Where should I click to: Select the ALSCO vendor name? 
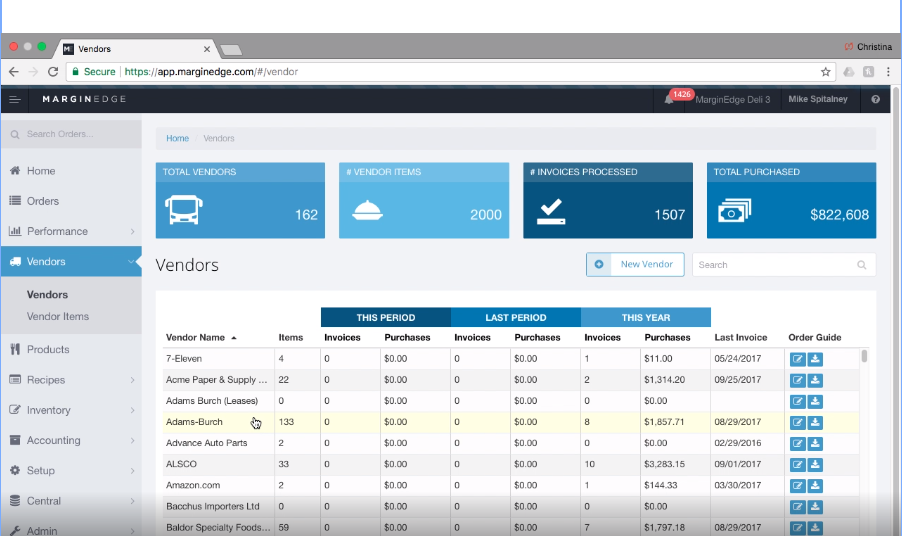point(181,465)
